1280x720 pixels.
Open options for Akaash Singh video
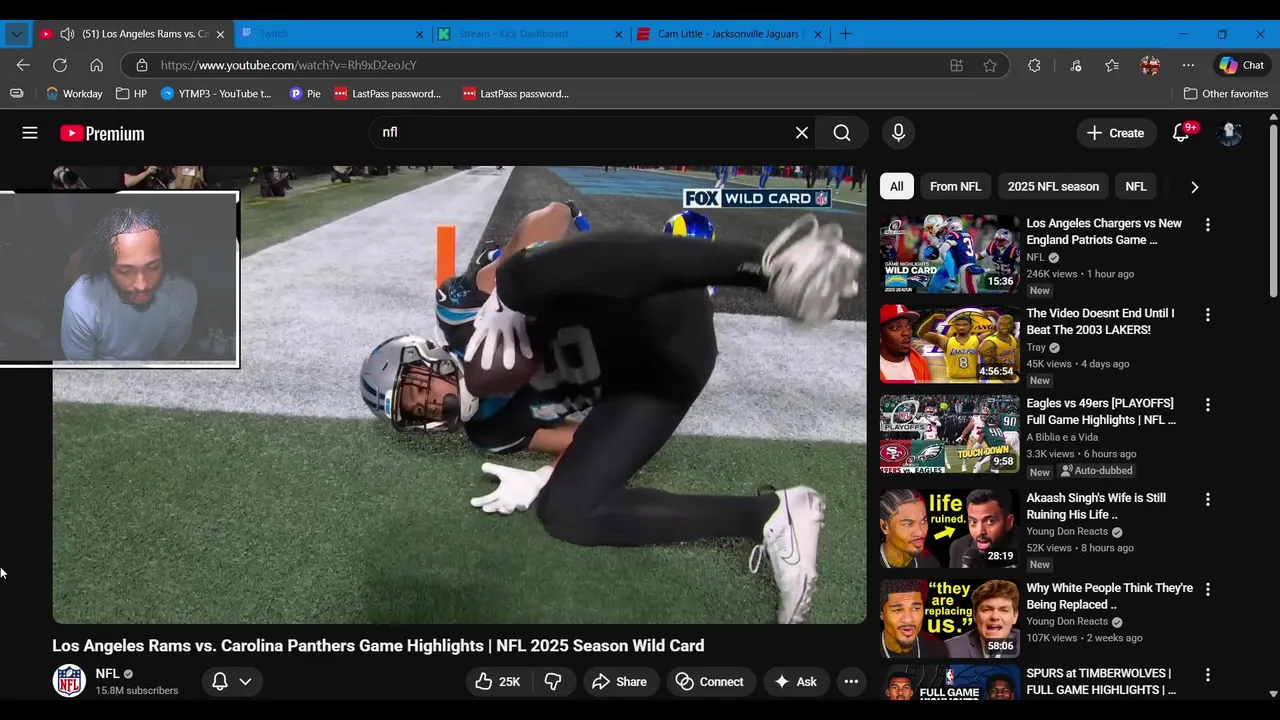click(x=1207, y=499)
